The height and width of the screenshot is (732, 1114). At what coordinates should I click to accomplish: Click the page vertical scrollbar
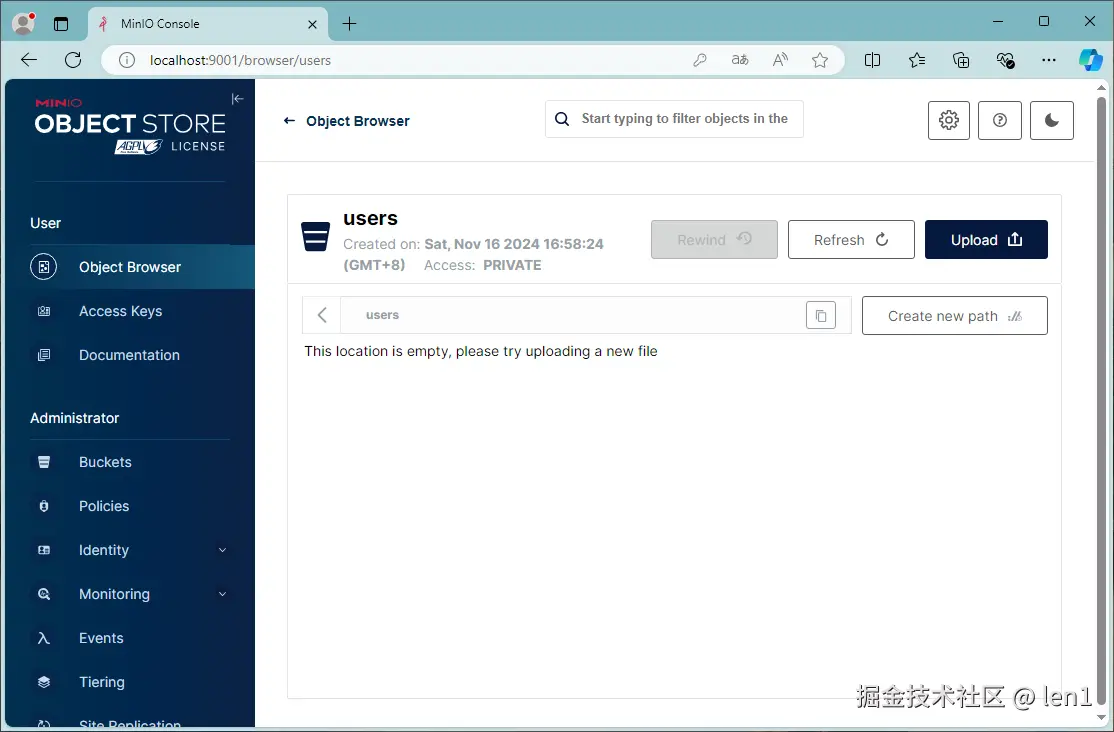tap(1101, 402)
